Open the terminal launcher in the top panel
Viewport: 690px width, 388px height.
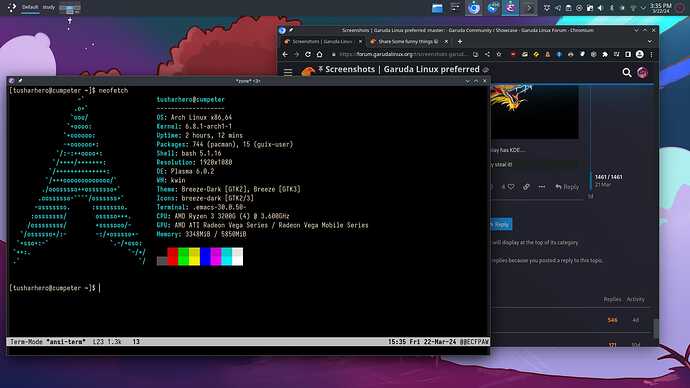(529, 8)
